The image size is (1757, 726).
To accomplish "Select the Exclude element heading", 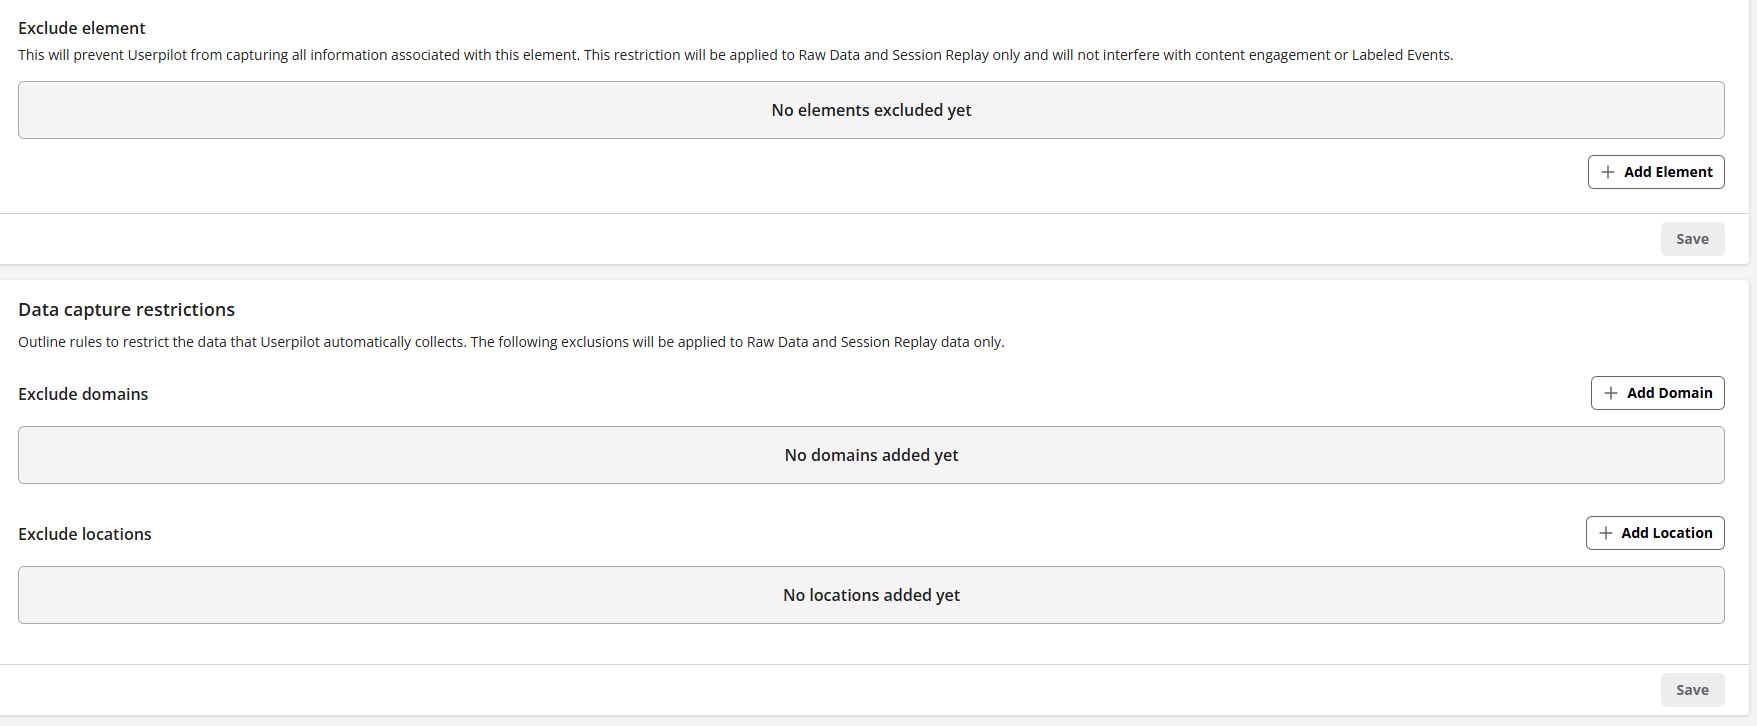I will [x=82, y=28].
